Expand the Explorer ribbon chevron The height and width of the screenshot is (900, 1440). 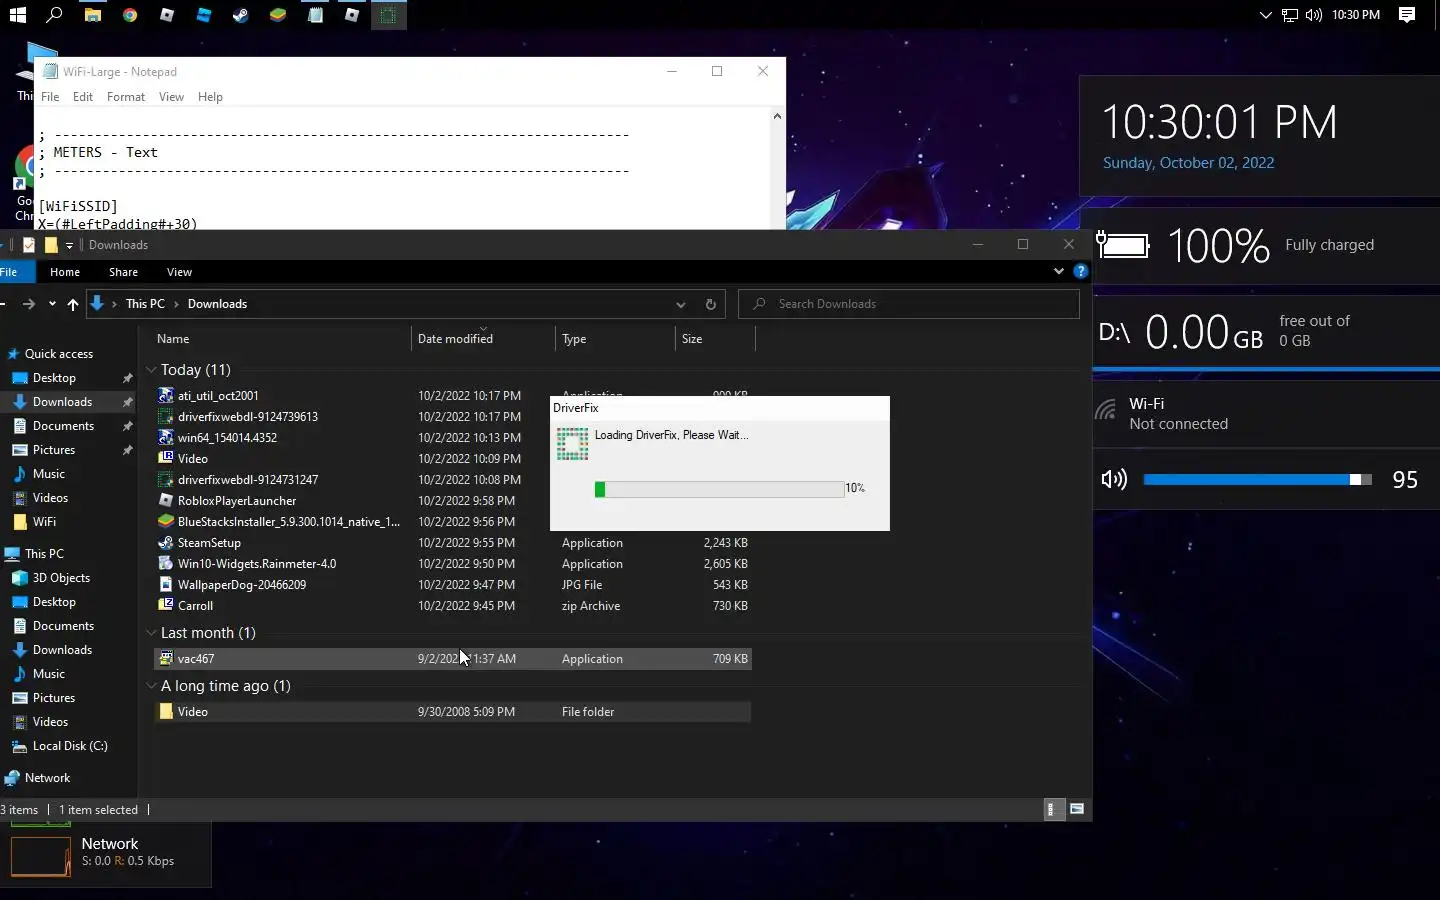point(1059,271)
